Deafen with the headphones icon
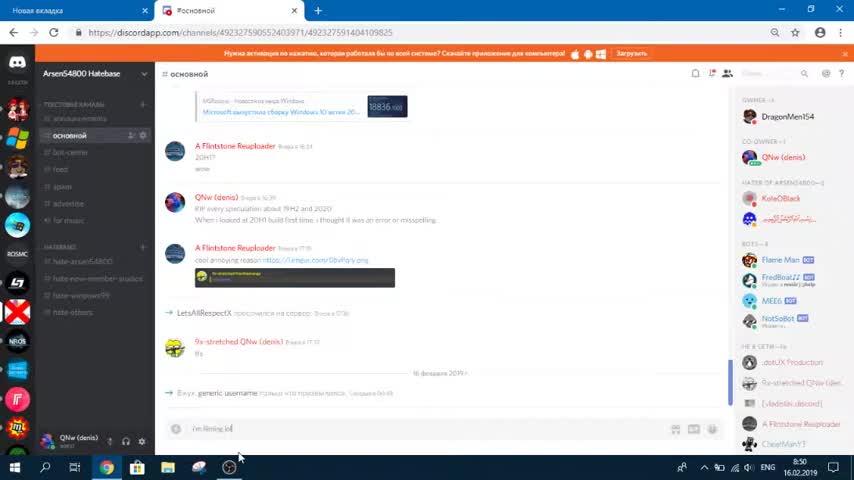This screenshot has height=480, width=854. pyautogui.click(x=126, y=441)
